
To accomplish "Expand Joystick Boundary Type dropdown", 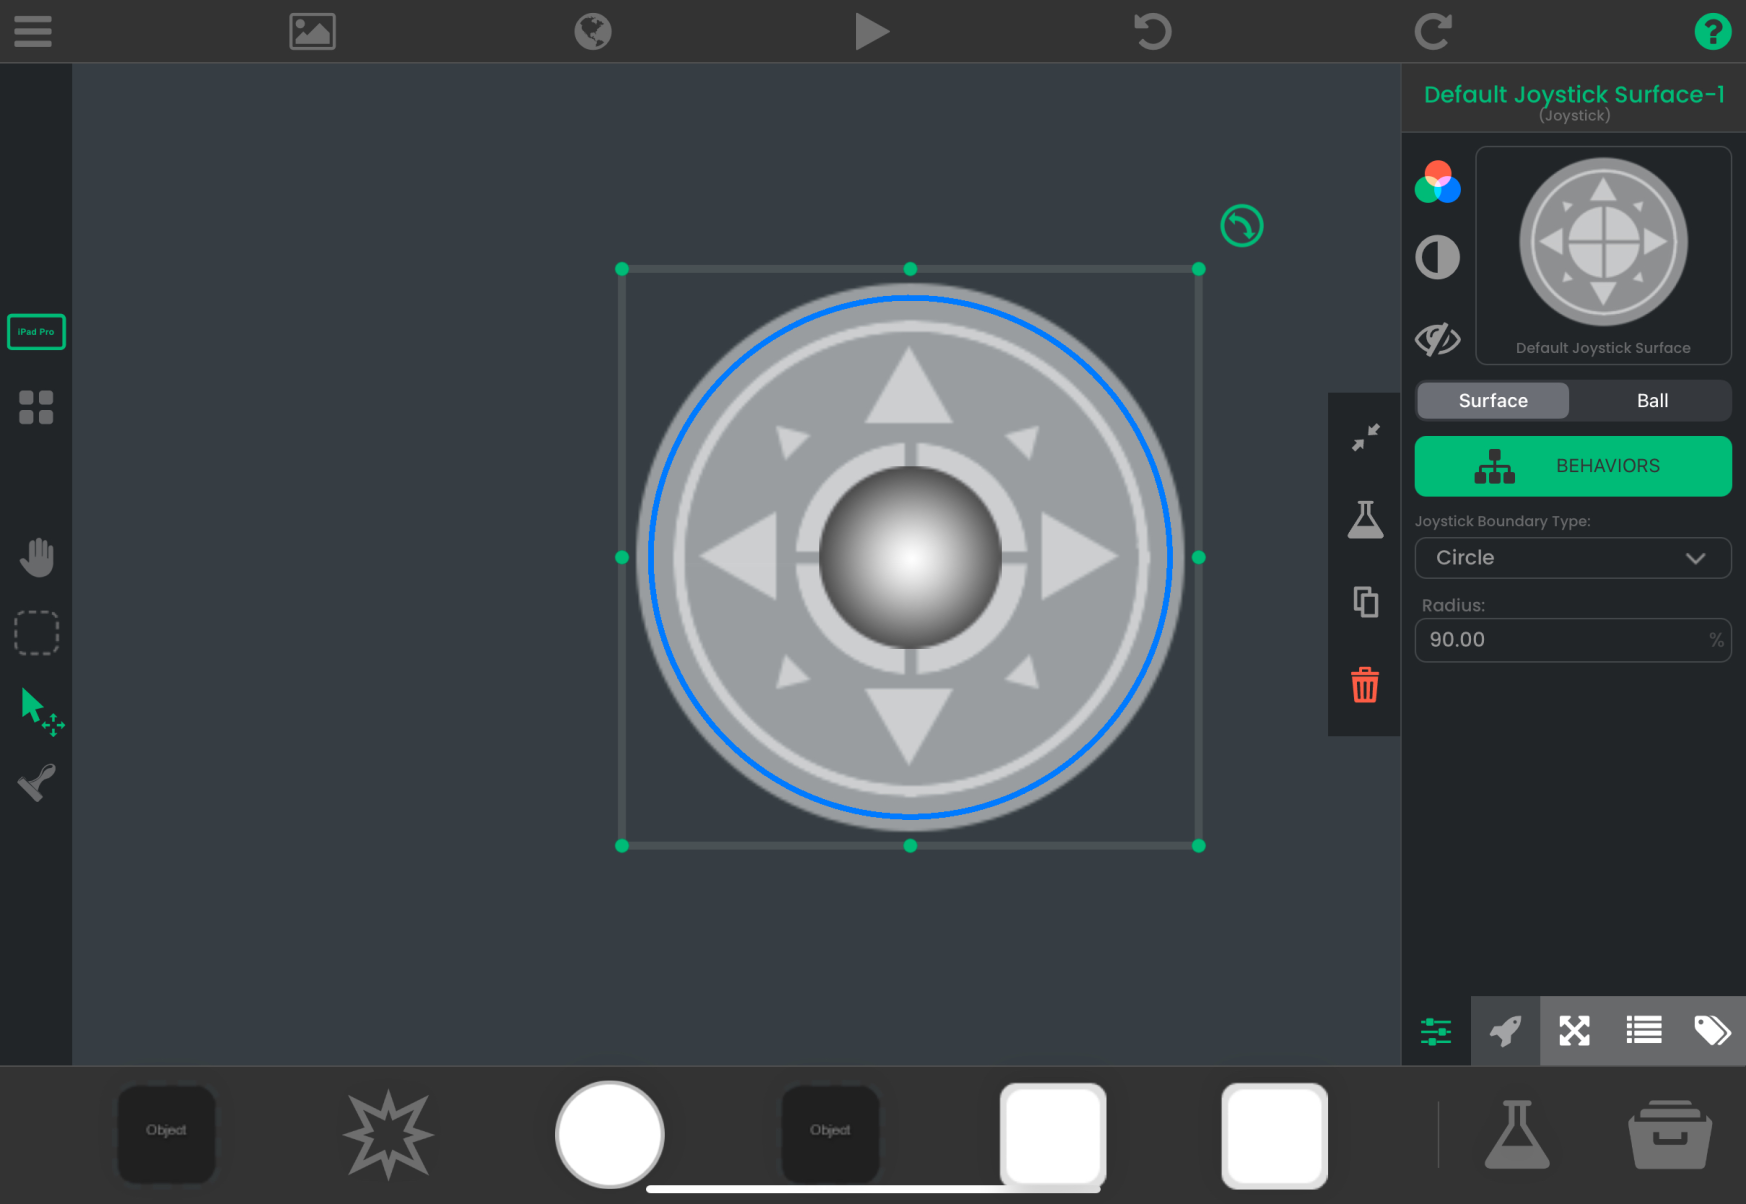I will point(1572,558).
